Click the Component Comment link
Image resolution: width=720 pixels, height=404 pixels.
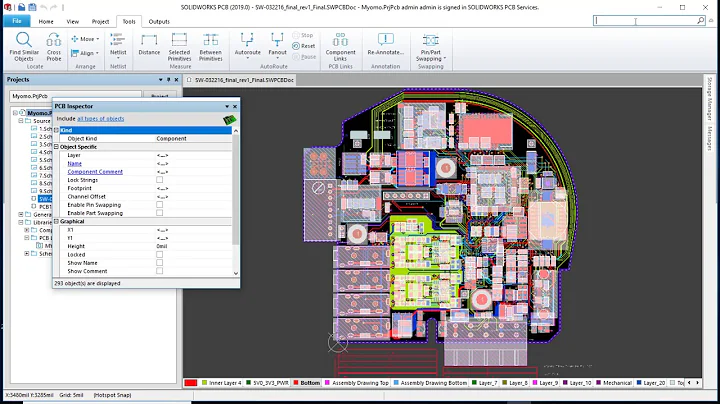95,172
